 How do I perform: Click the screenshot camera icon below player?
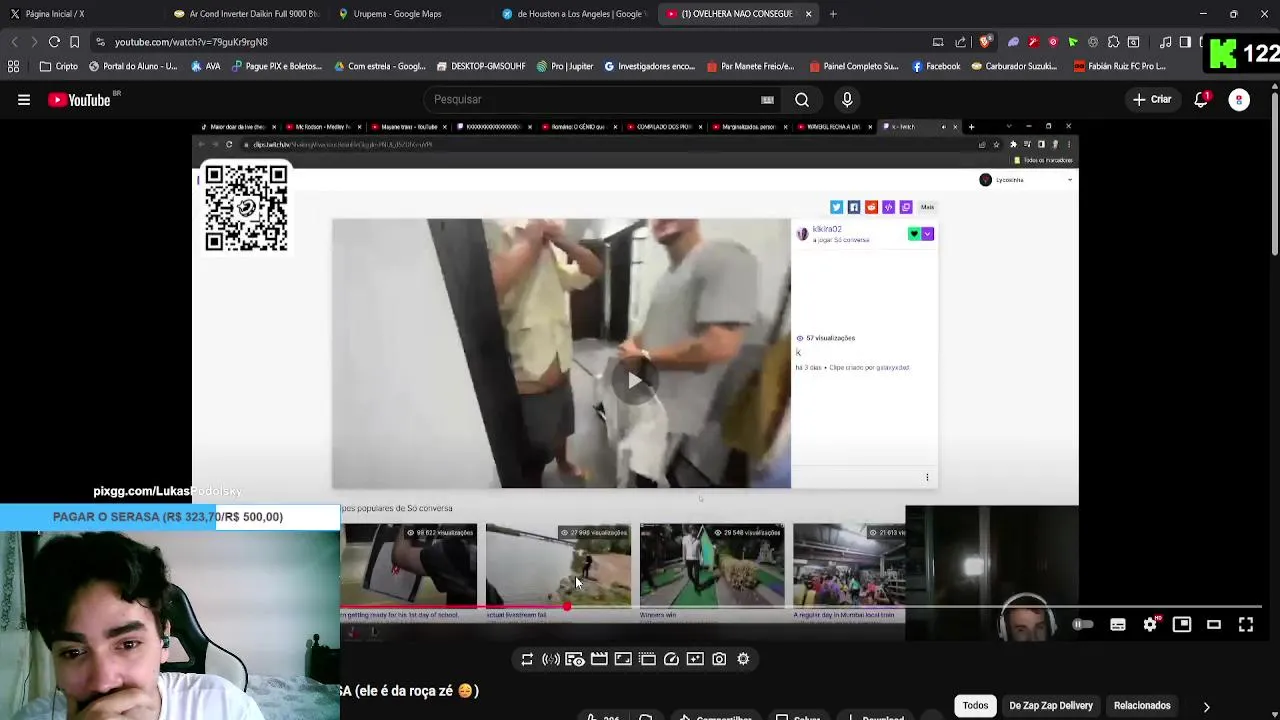[x=719, y=659]
